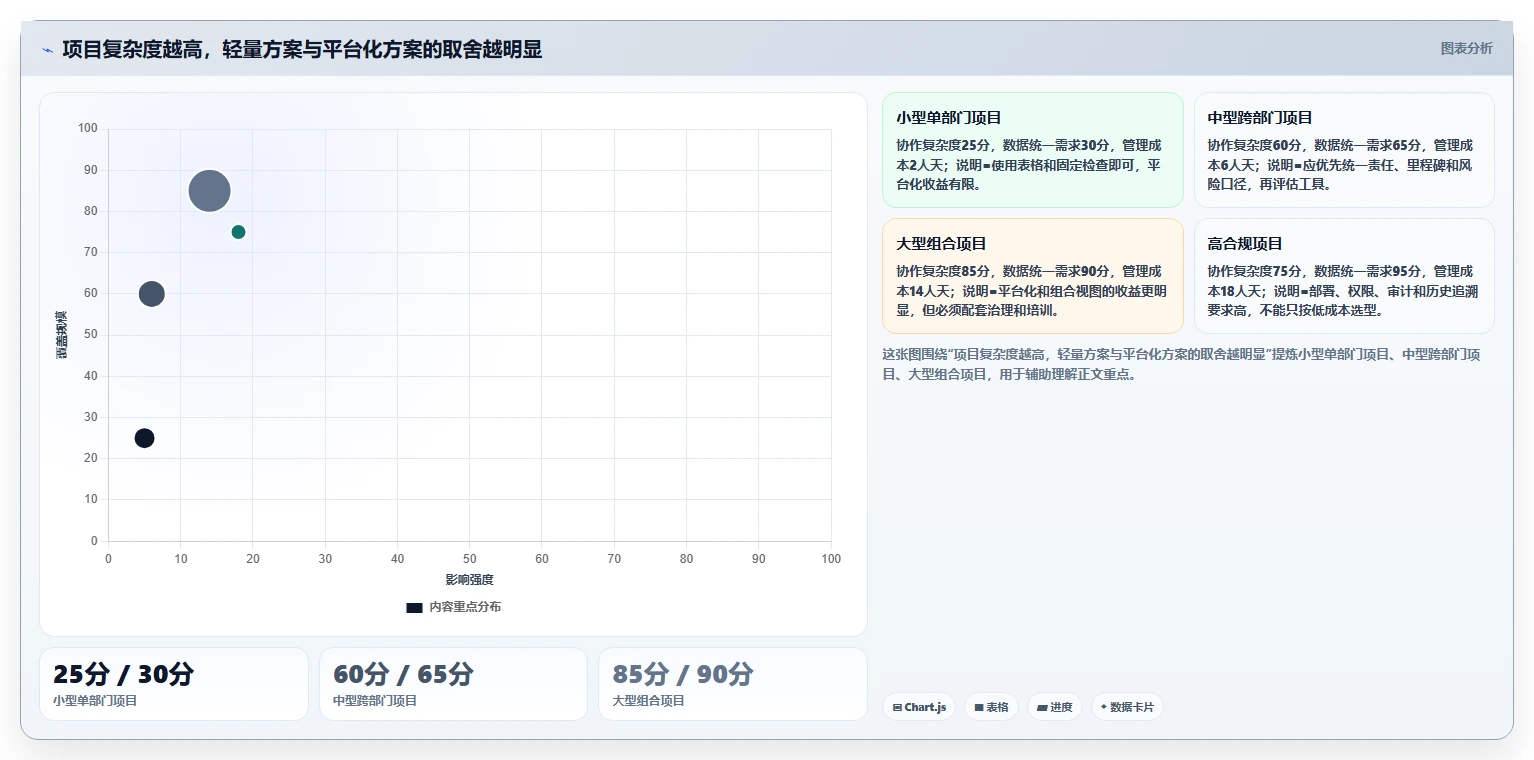This screenshot has width=1534, height=760.
Task: Click the summary paragraph starting 这张图围绕
Action: pos(1181,364)
